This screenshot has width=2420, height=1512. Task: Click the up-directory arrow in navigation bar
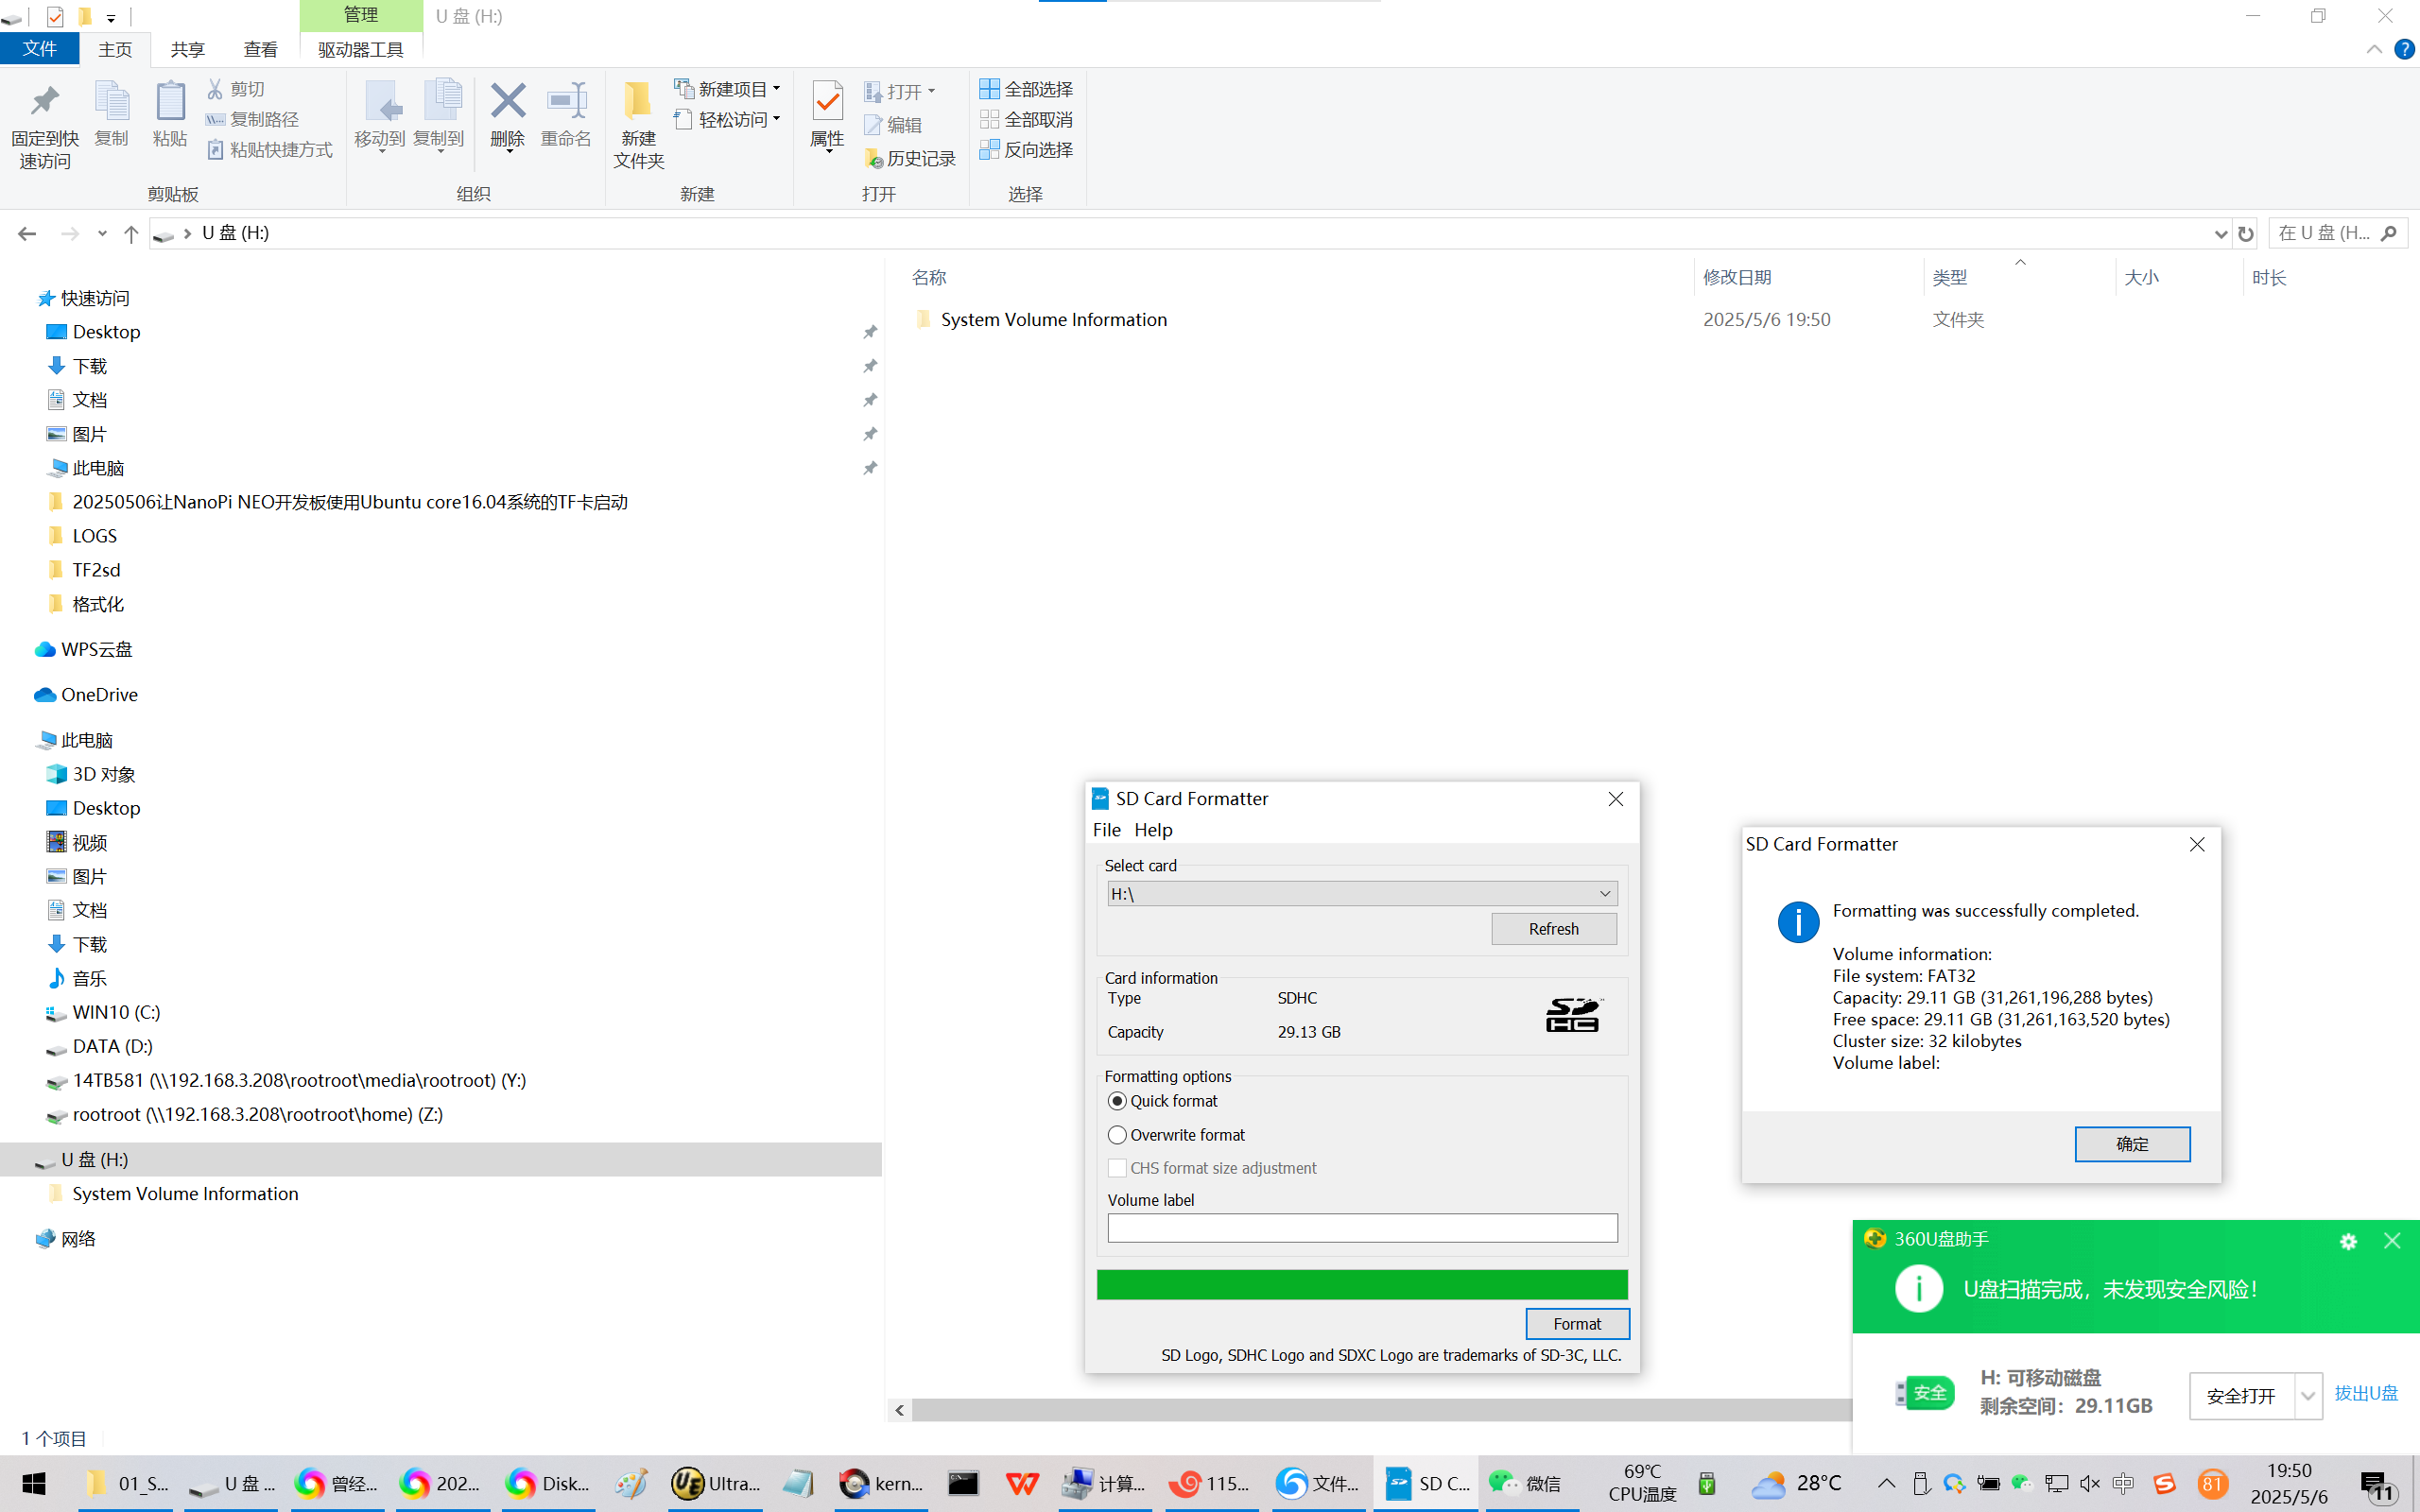coord(131,234)
